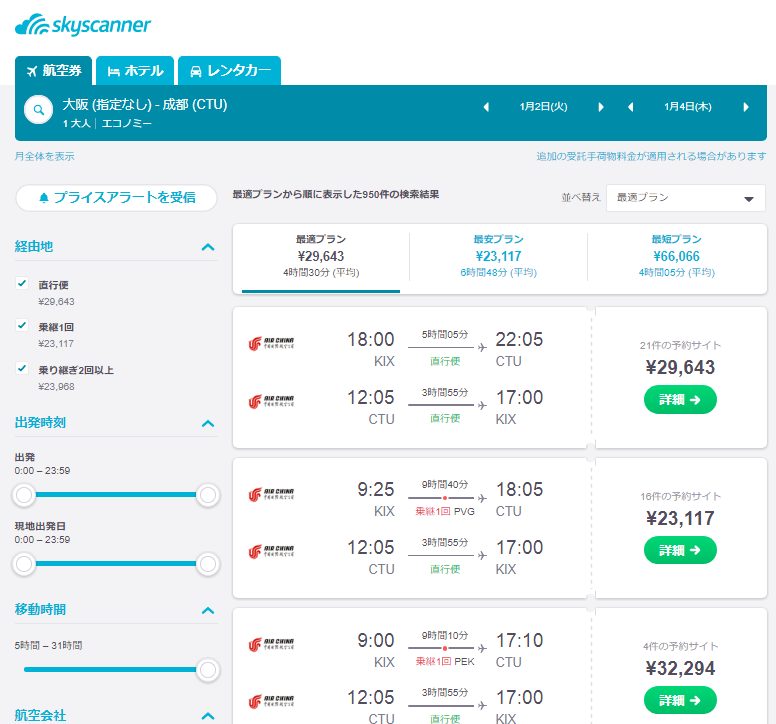Go to next departure date after 1月2日

601,107
